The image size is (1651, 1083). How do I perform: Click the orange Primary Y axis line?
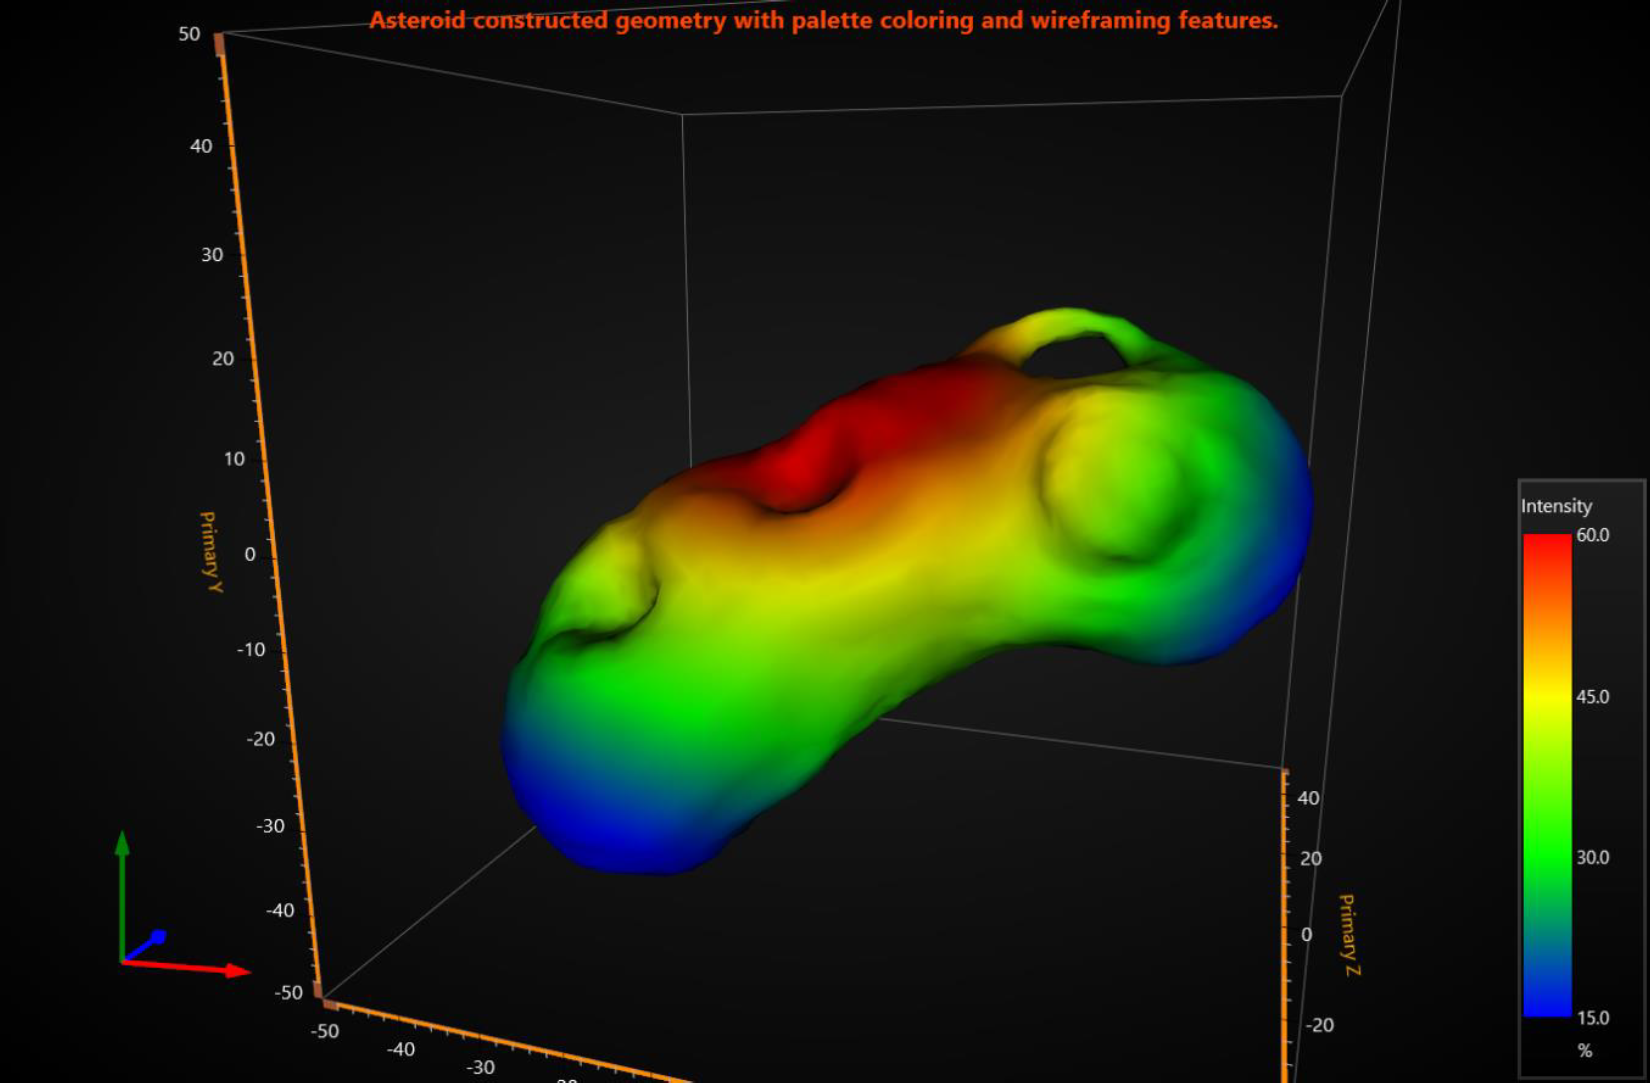(x=268, y=515)
